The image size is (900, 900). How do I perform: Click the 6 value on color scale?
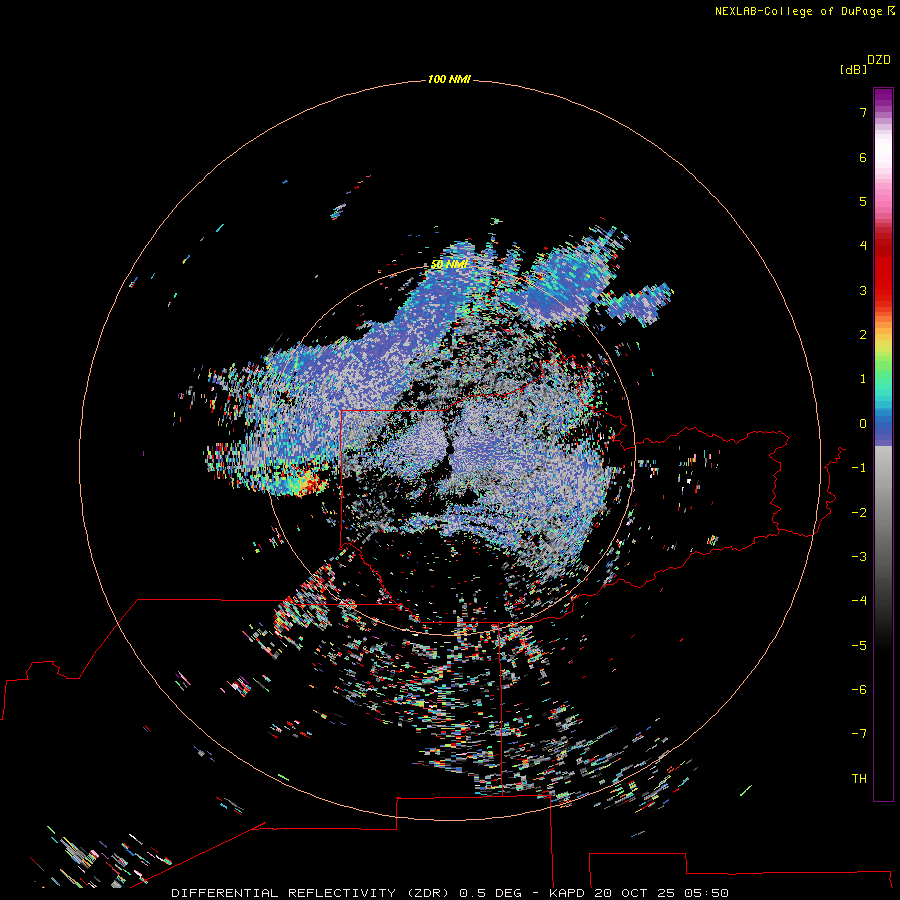[x=863, y=157]
